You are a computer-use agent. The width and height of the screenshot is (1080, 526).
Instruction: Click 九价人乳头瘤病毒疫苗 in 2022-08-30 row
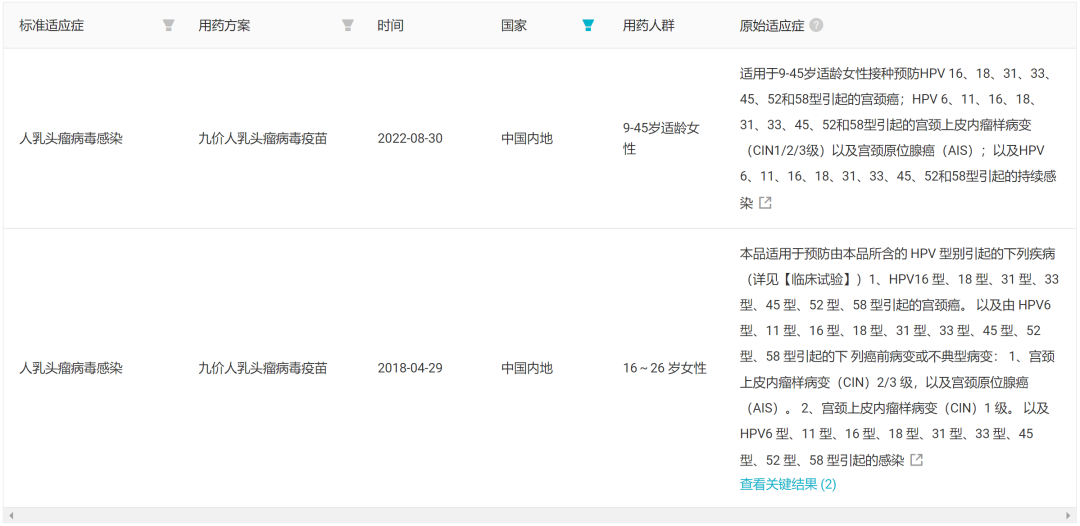point(262,138)
